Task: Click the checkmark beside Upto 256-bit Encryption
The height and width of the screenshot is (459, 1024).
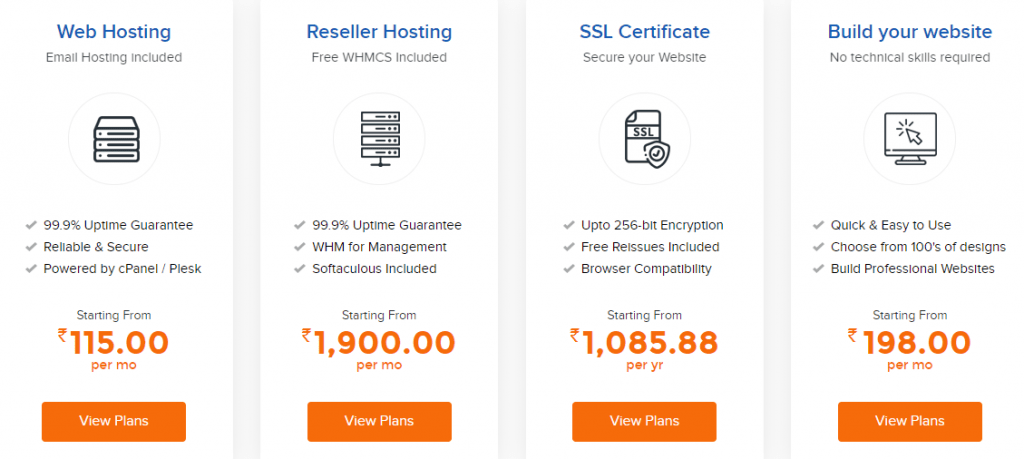Action: tap(568, 225)
